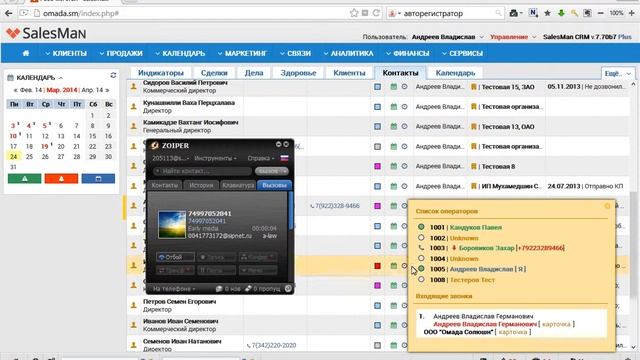640x360 pixels.
Task: Go to the SalesMan home page icon
Action: (x=26, y=53)
